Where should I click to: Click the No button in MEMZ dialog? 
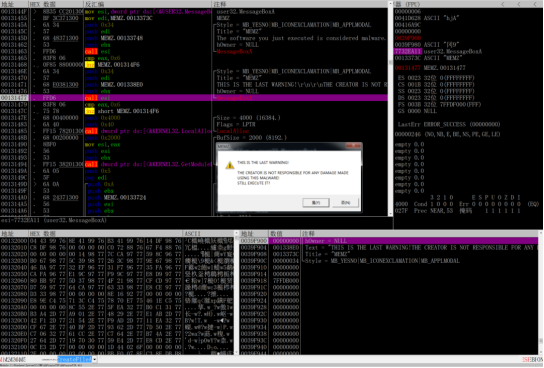tap(346, 203)
